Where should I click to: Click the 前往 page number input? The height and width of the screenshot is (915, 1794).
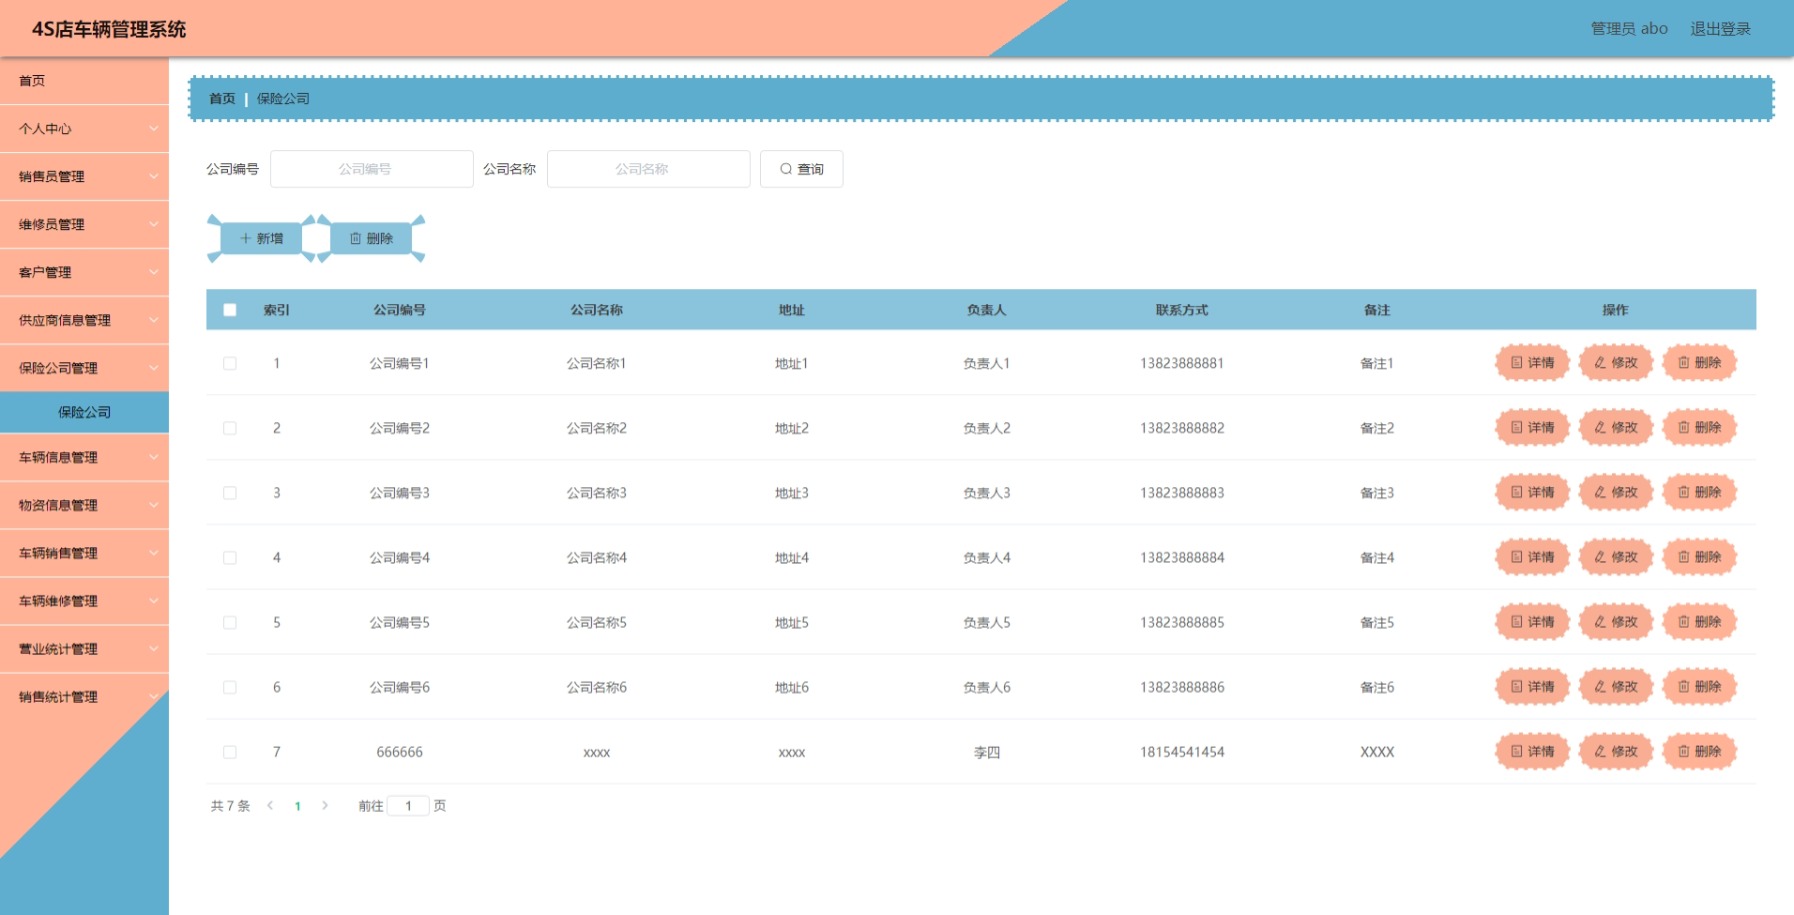[x=408, y=806]
